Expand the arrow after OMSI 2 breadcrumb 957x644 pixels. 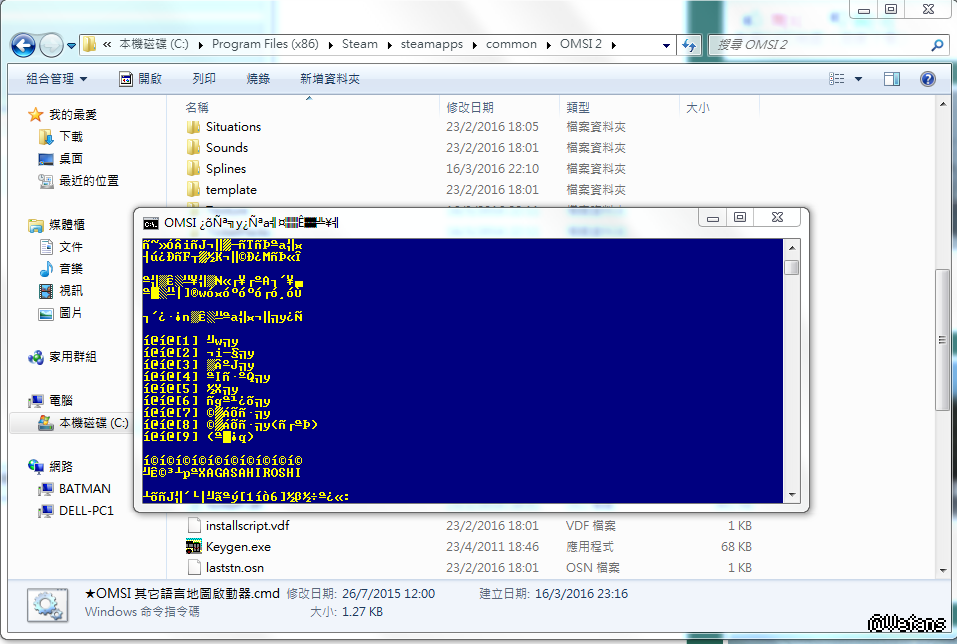[x=613, y=45]
